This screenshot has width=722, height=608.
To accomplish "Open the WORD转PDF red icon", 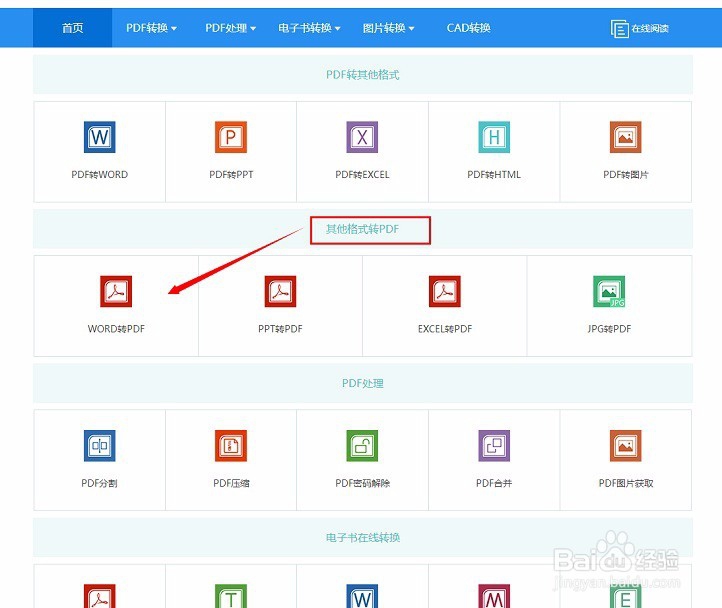I will pos(116,291).
